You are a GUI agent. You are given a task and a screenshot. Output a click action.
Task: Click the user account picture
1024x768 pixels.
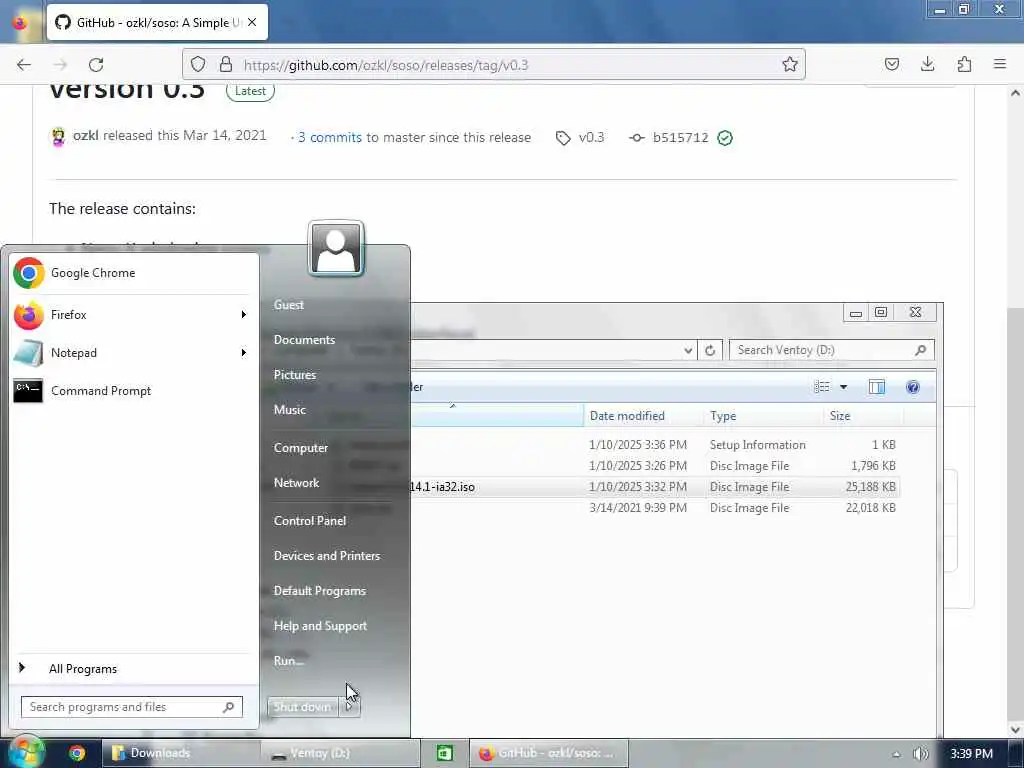point(336,248)
